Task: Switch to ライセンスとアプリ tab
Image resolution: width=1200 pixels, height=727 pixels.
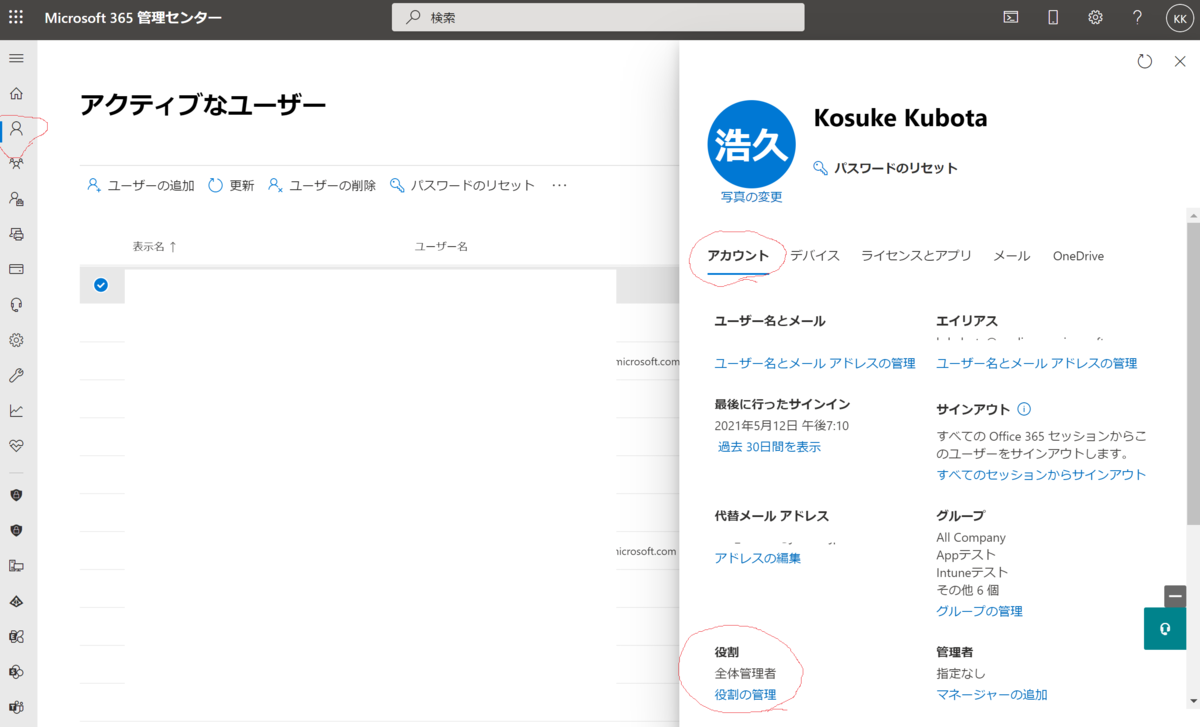Action: (916, 256)
